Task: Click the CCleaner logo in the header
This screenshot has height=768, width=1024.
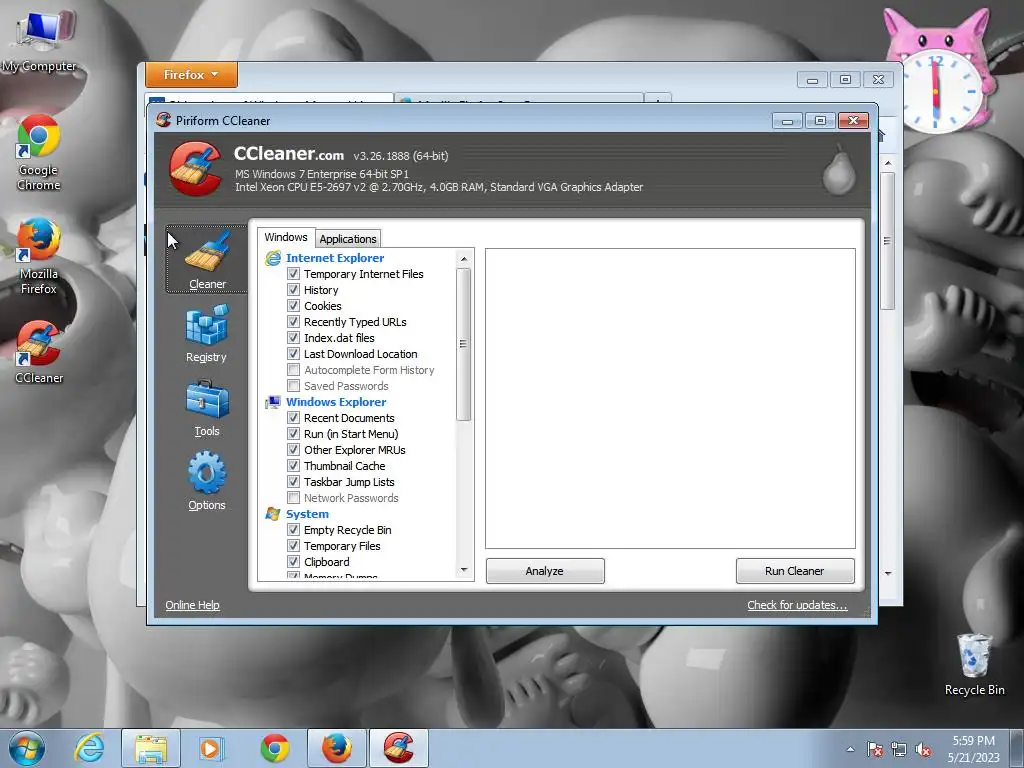Action: pos(195,168)
